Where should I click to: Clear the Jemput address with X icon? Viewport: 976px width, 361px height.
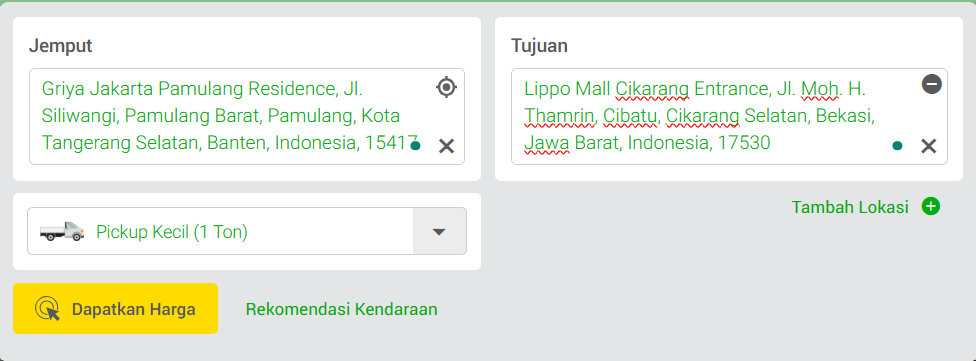(446, 146)
